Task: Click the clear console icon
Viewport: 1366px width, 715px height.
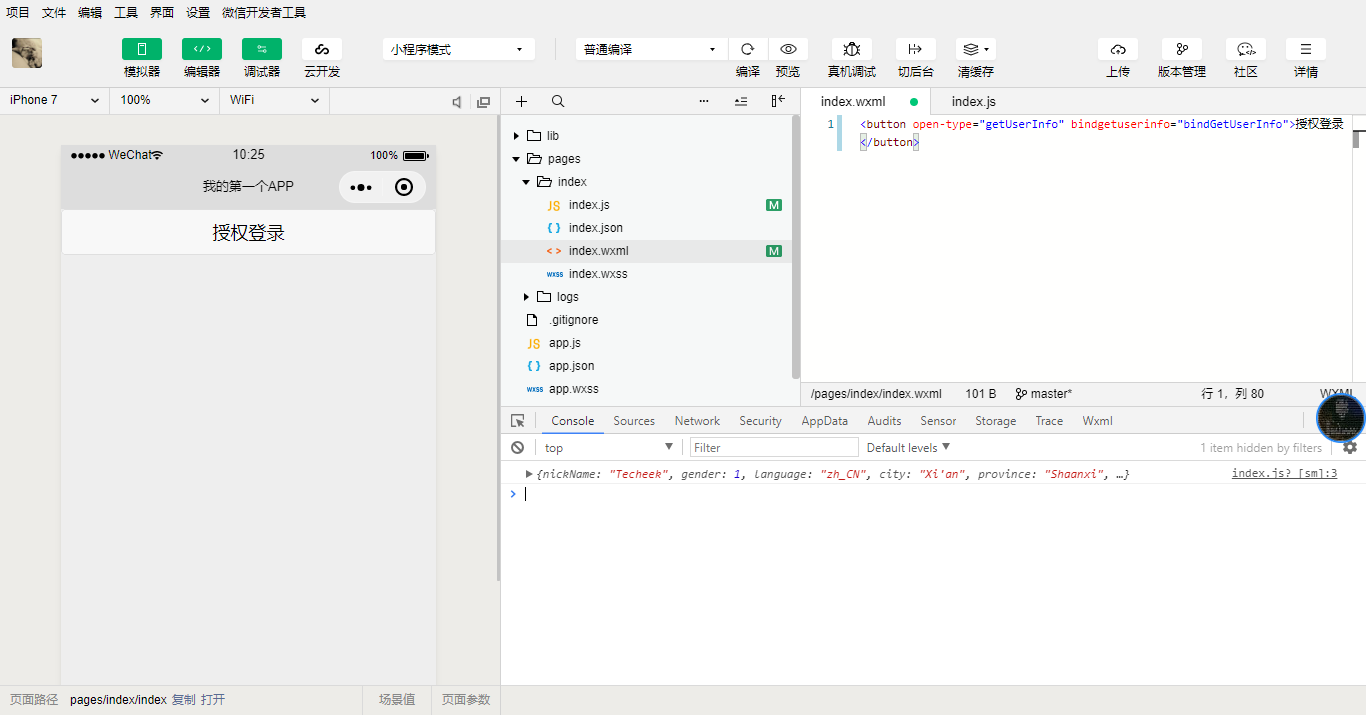Action: [x=517, y=448]
